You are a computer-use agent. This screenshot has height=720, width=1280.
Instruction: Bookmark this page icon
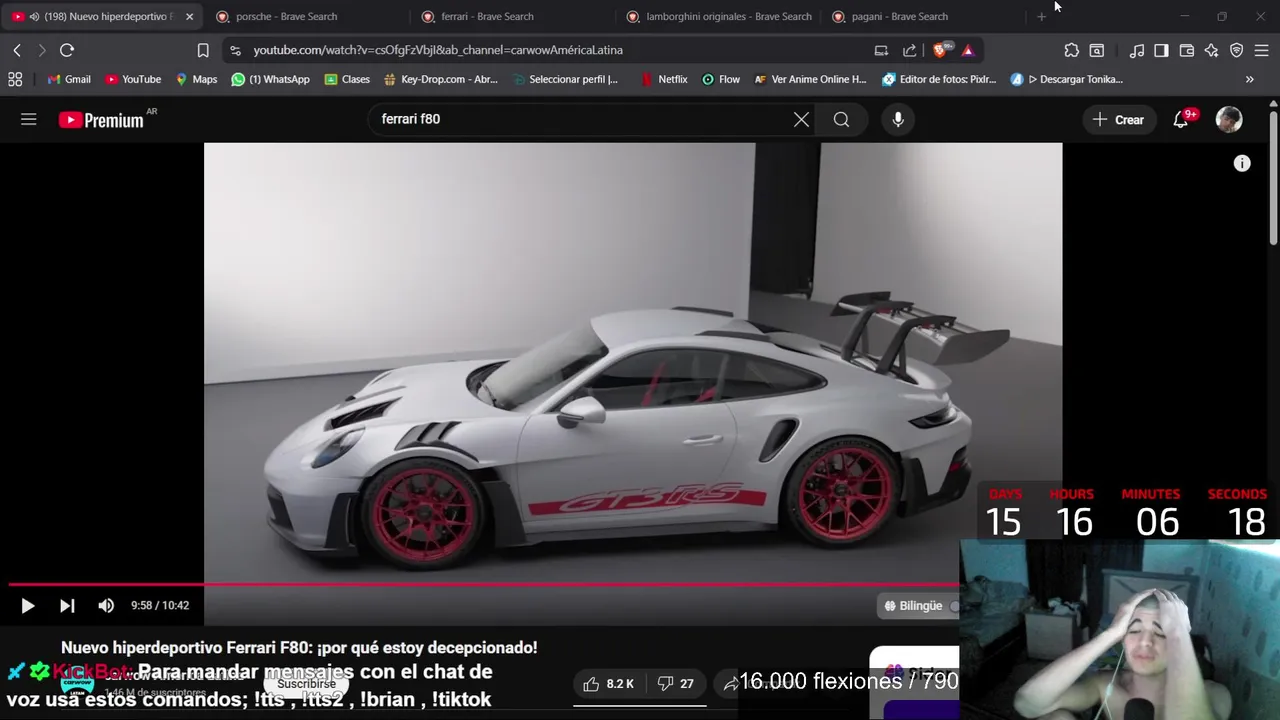(203, 50)
